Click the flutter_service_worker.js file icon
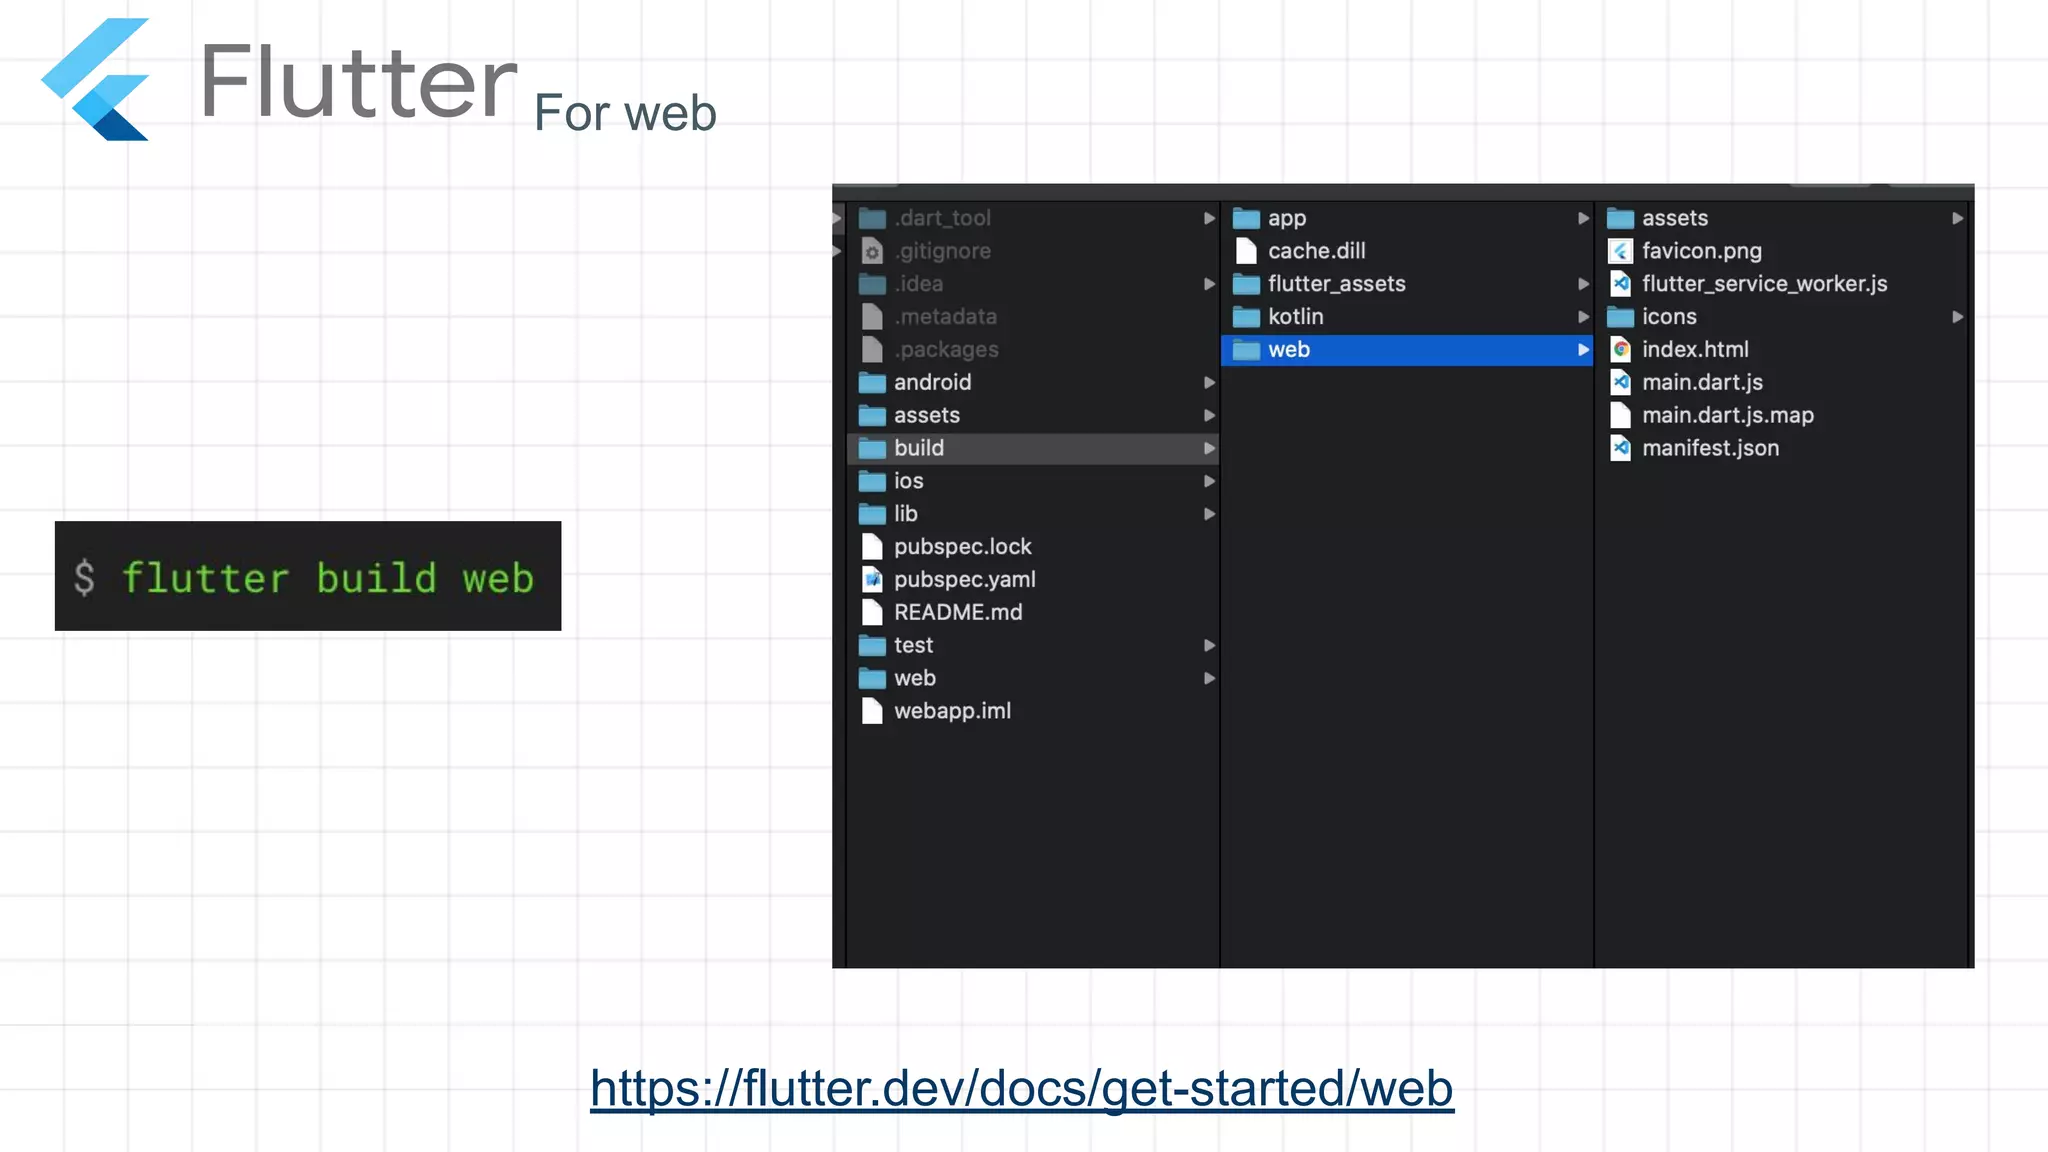Image resolution: width=2048 pixels, height=1152 pixels. coord(1620,284)
